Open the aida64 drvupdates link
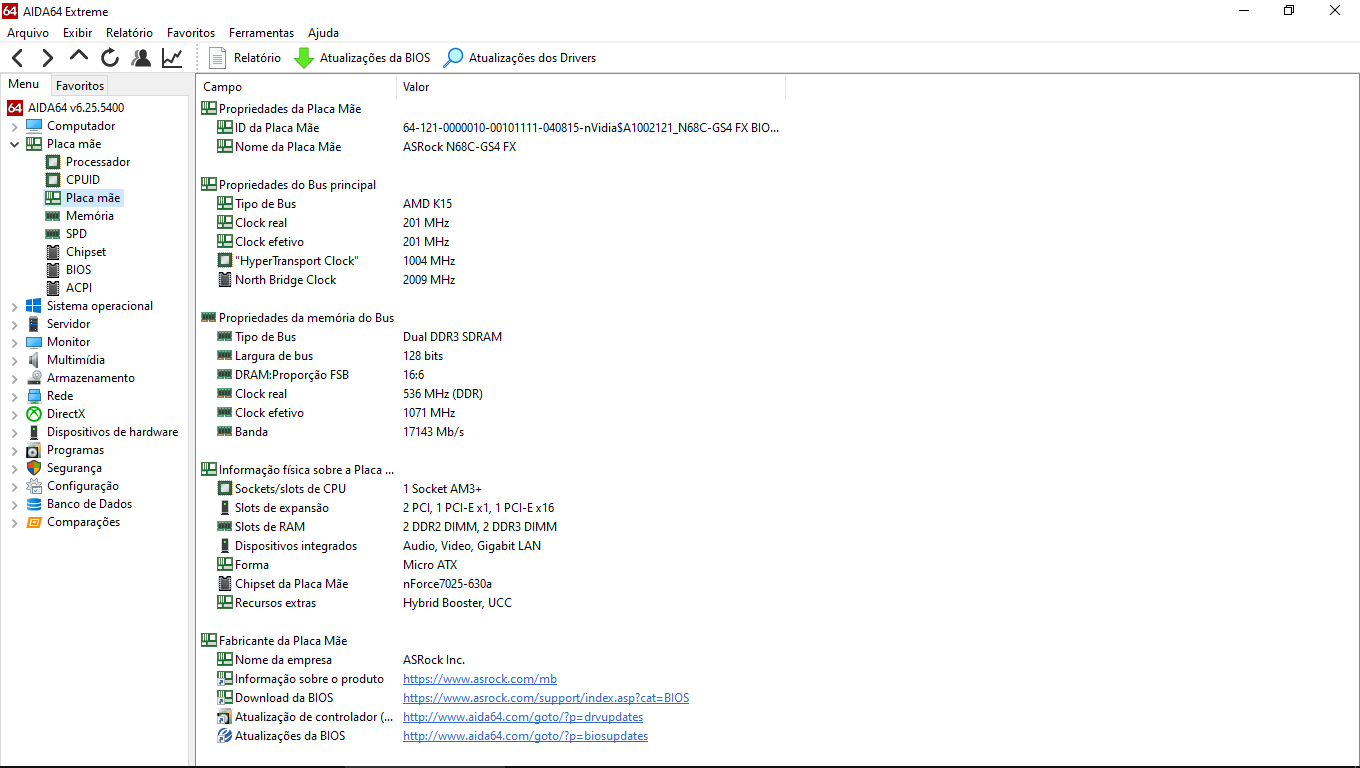The image size is (1360, 768). [x=523, y=717]
